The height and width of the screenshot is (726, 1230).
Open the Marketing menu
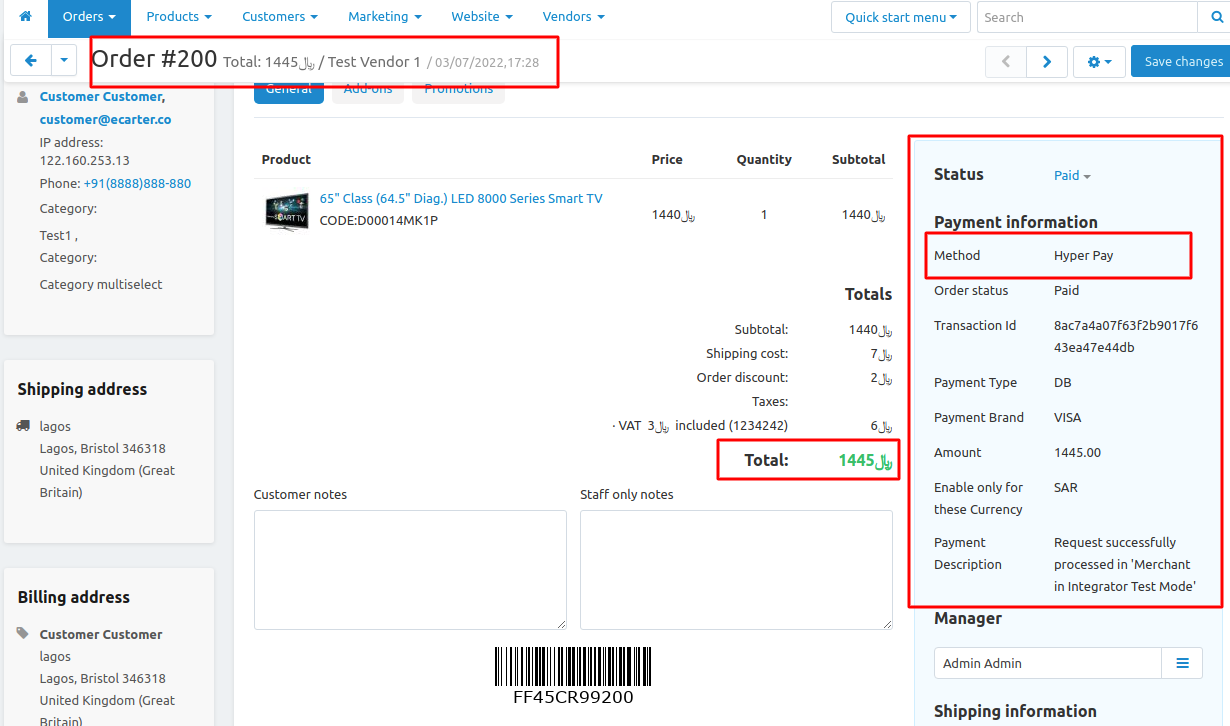384,17
